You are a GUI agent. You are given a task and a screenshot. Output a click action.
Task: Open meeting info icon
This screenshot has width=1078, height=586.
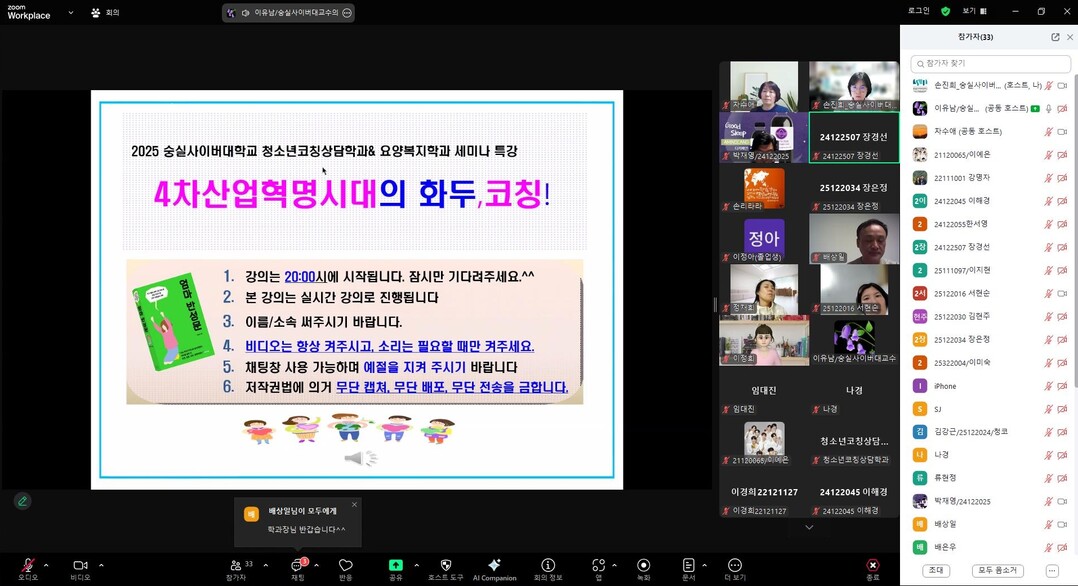coord(548,565)
